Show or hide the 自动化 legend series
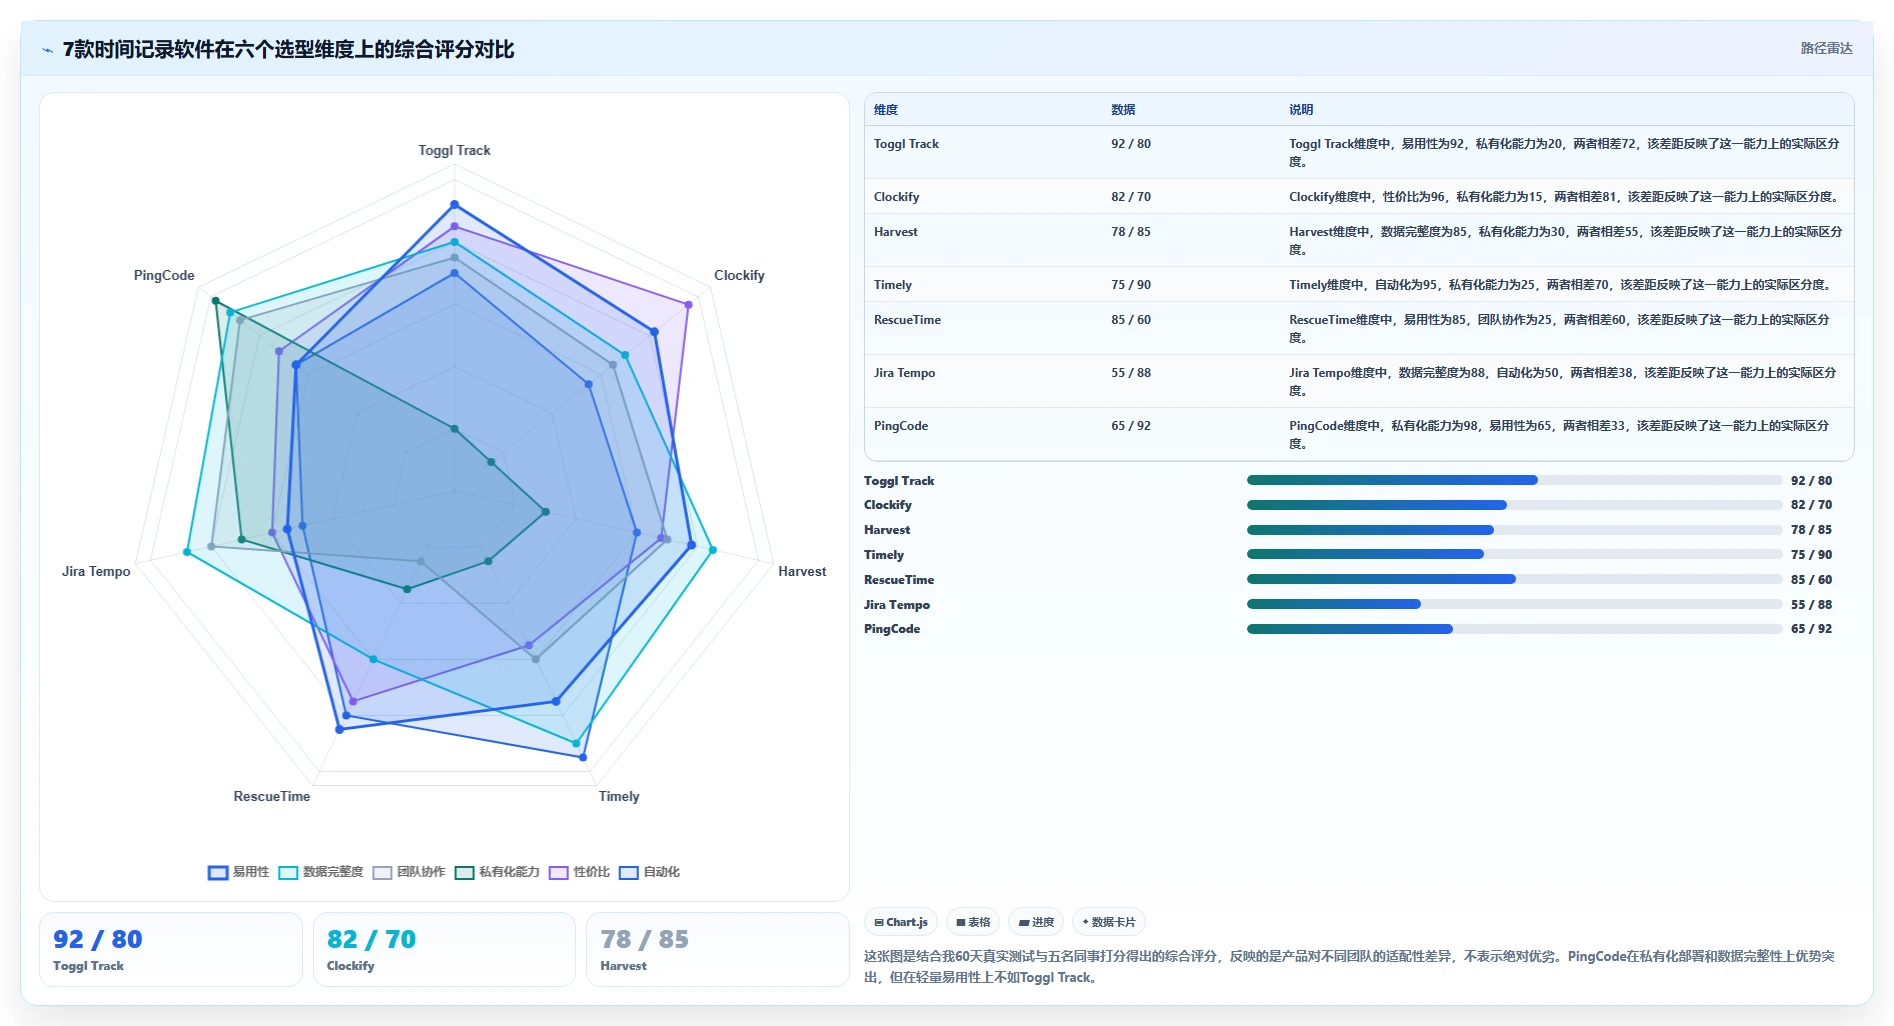The width and height of the screenshot is (1894, 1026). 649,872
